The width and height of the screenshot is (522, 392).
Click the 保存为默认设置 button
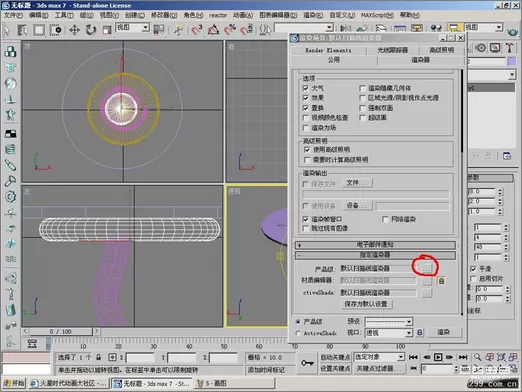[366, 304]
